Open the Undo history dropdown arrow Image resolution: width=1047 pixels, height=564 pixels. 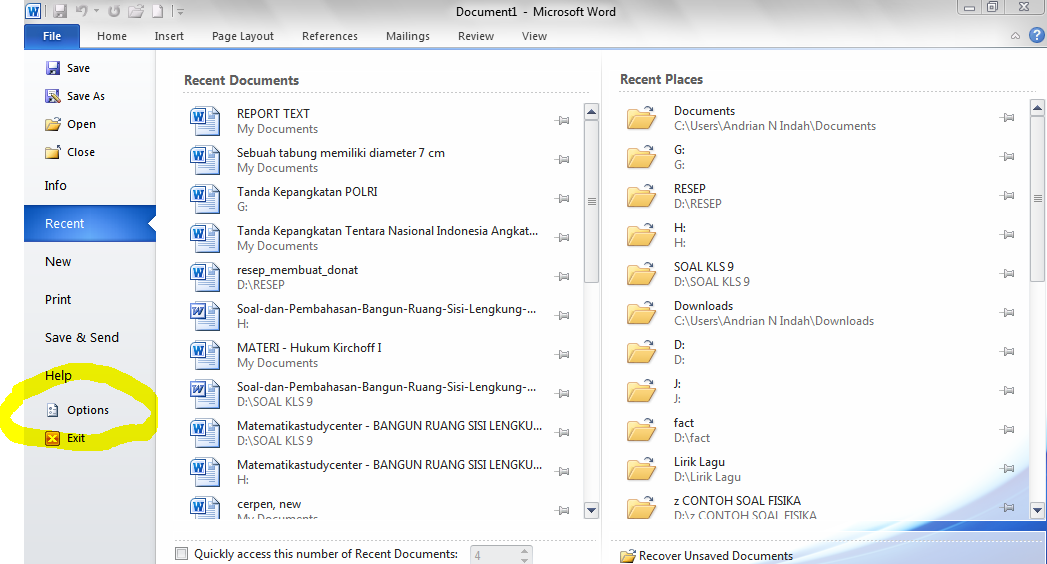point(97,11)
